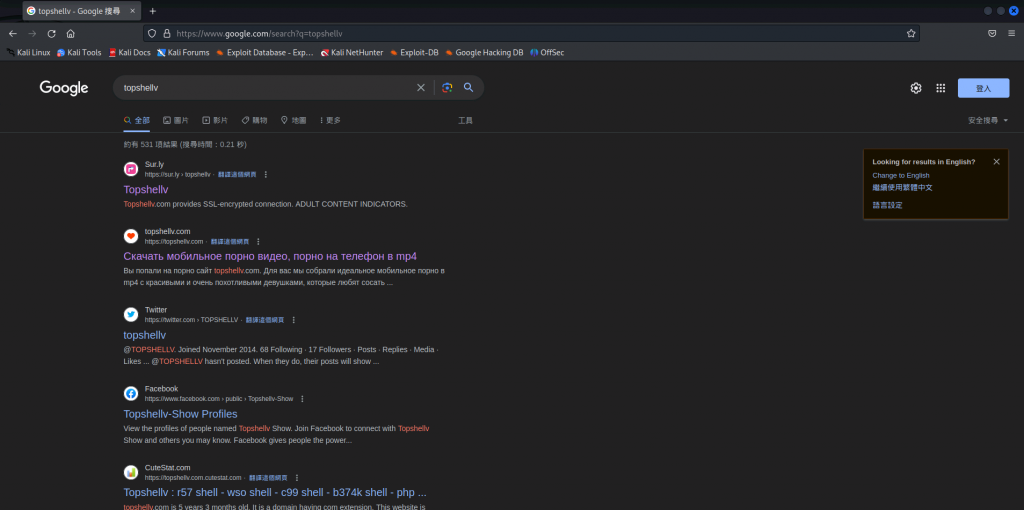Open the browser home page icon
Viewport: 1024px width, 510px height.
click(71, 33)
